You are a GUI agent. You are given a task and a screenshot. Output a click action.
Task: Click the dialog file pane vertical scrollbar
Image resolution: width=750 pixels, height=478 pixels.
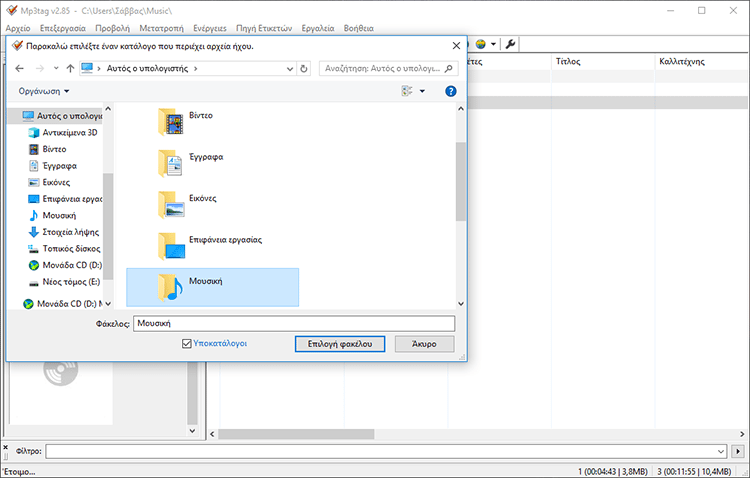[x=461, y=181]
